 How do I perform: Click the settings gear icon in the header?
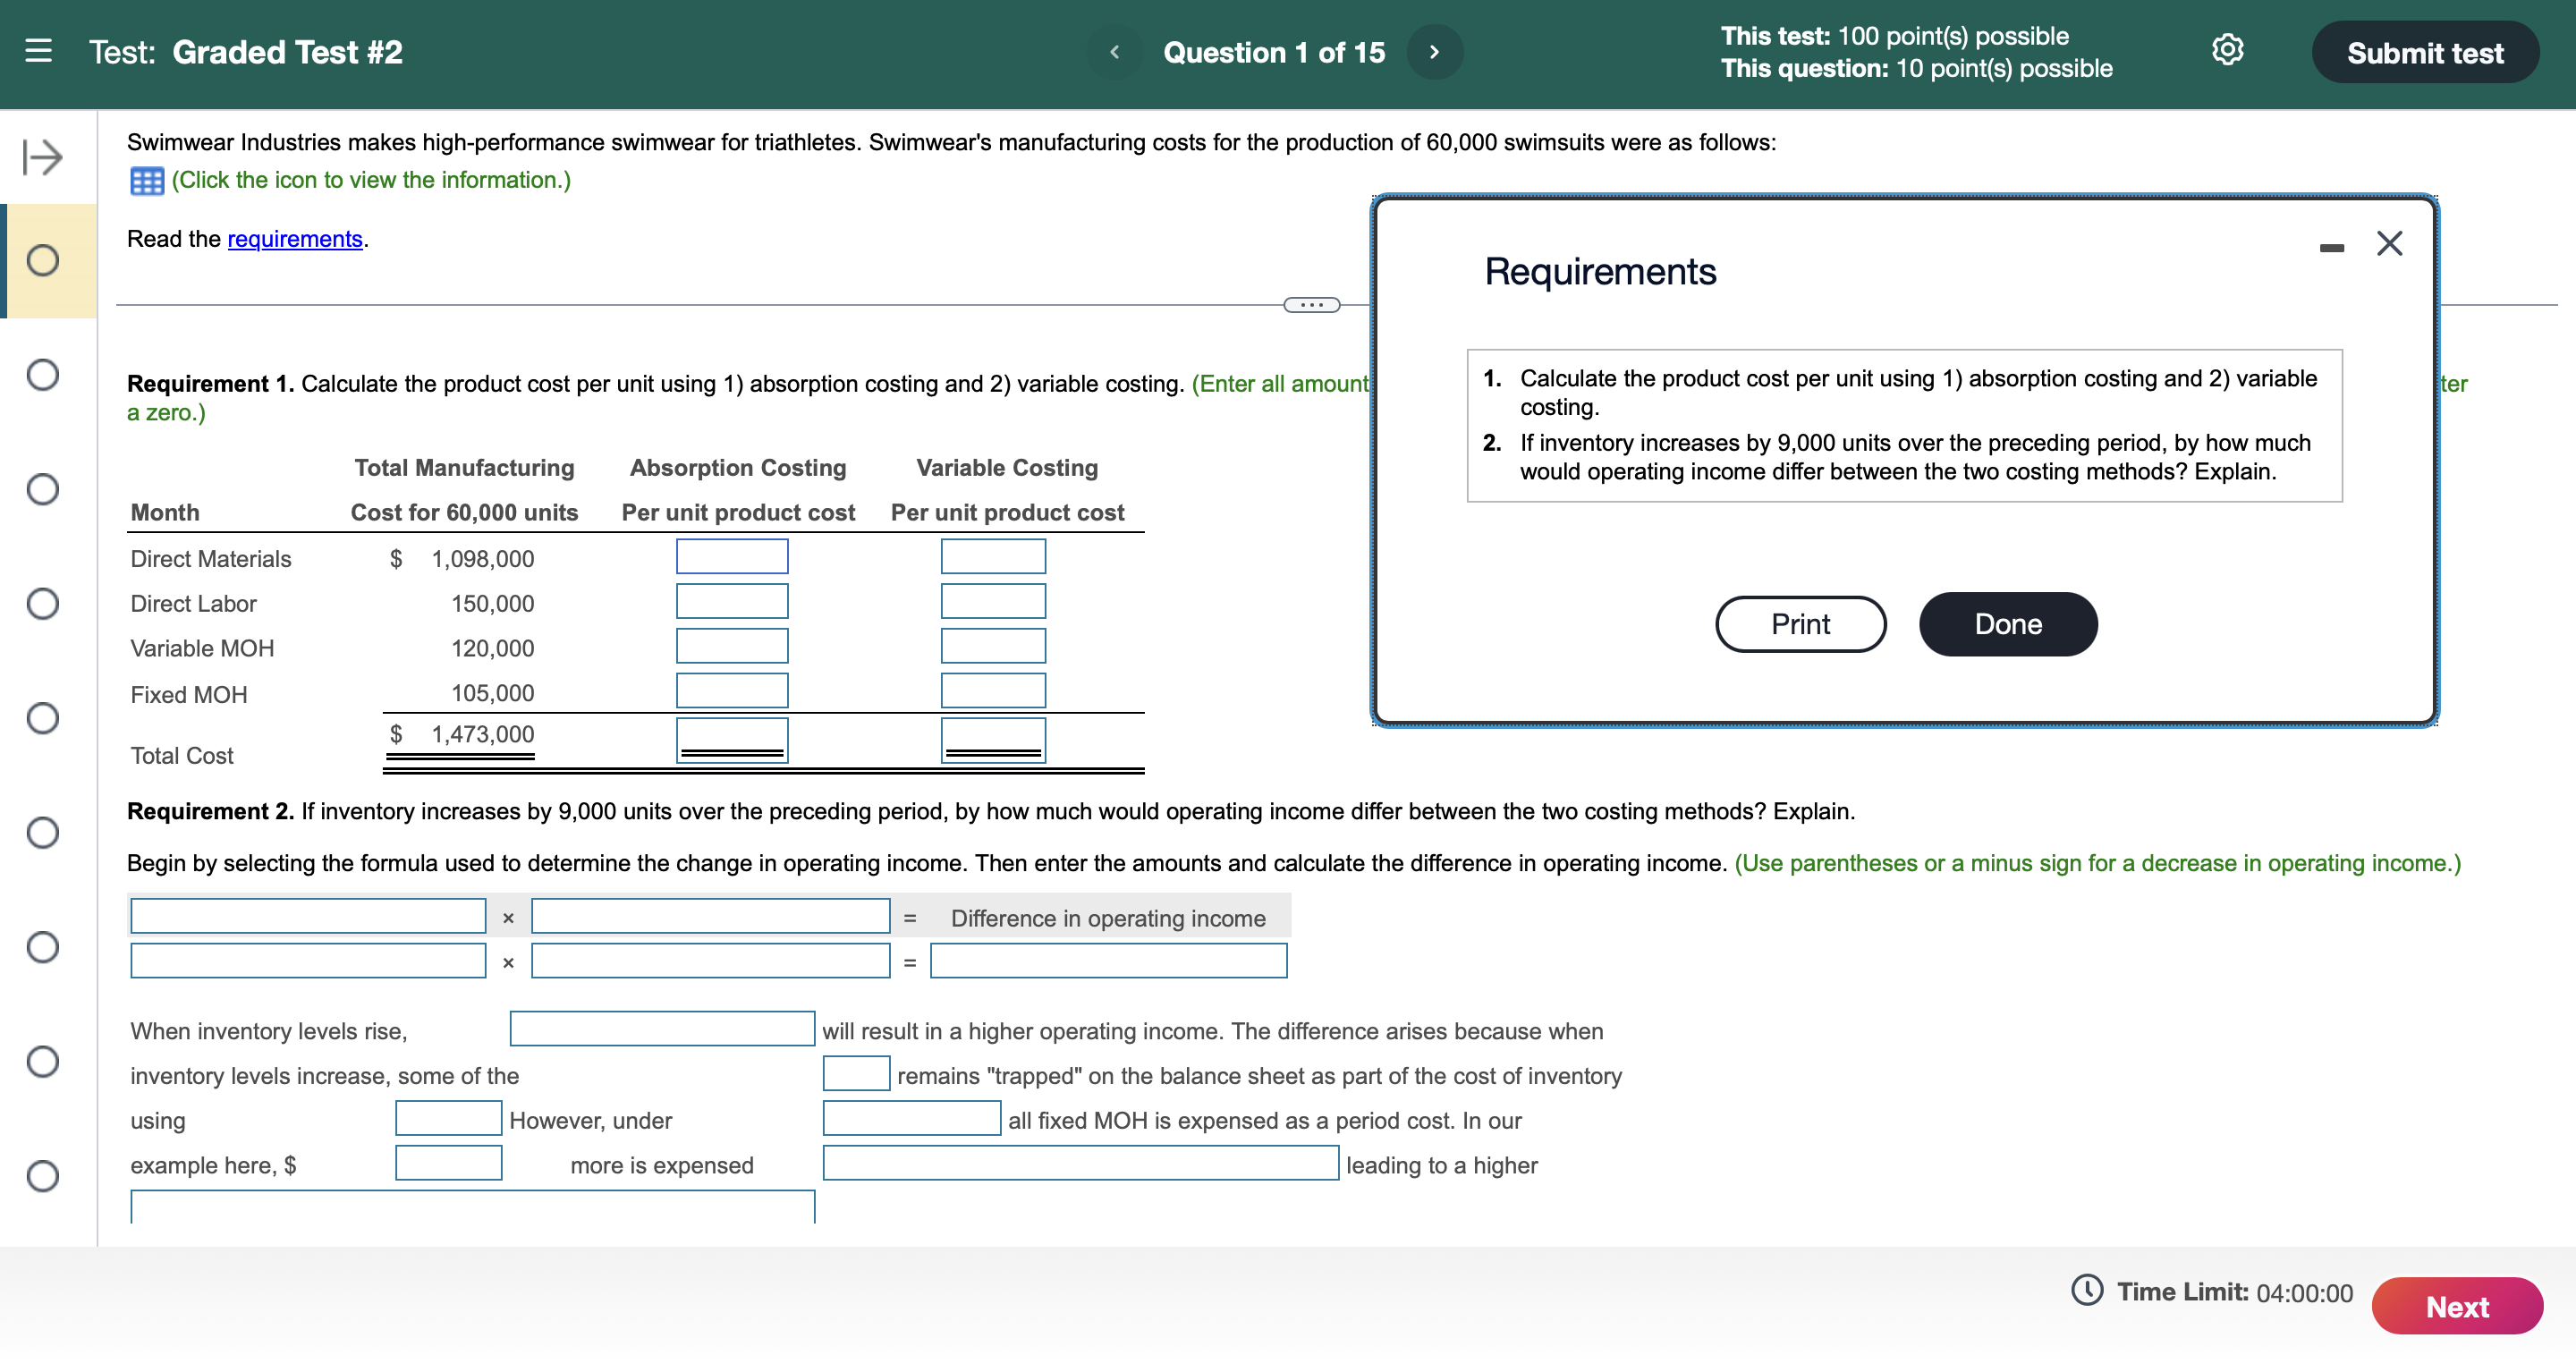point(2227,51)
